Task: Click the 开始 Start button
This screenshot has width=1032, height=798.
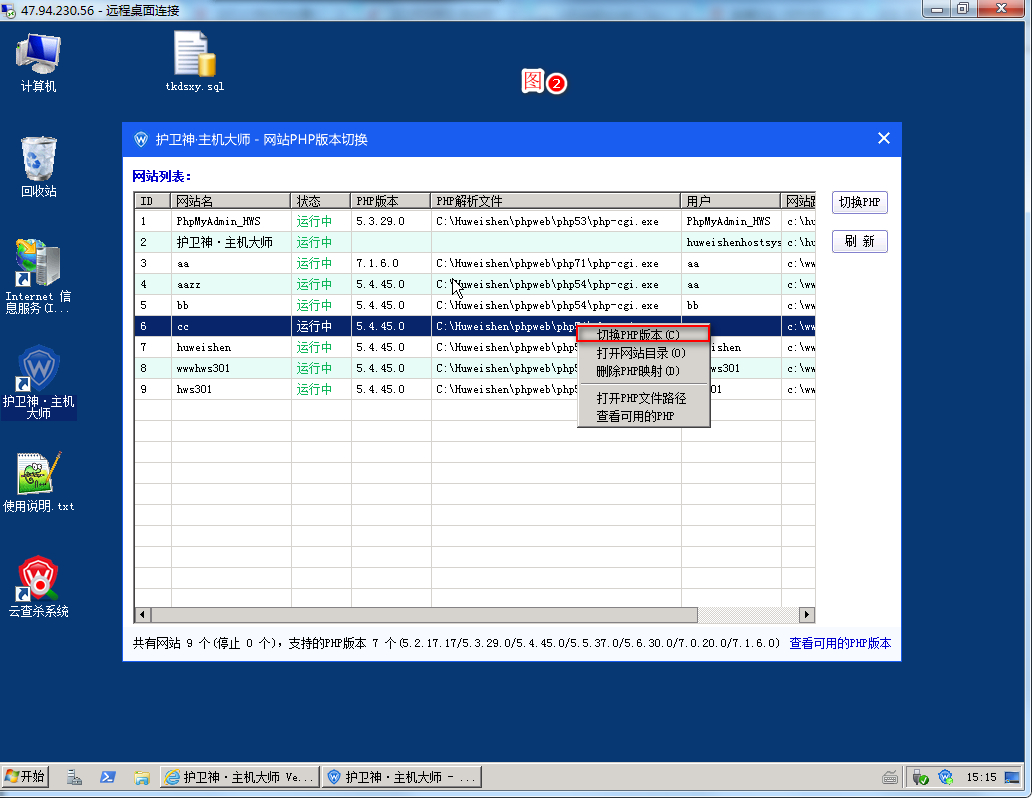Action: click(x=26, y=777)
